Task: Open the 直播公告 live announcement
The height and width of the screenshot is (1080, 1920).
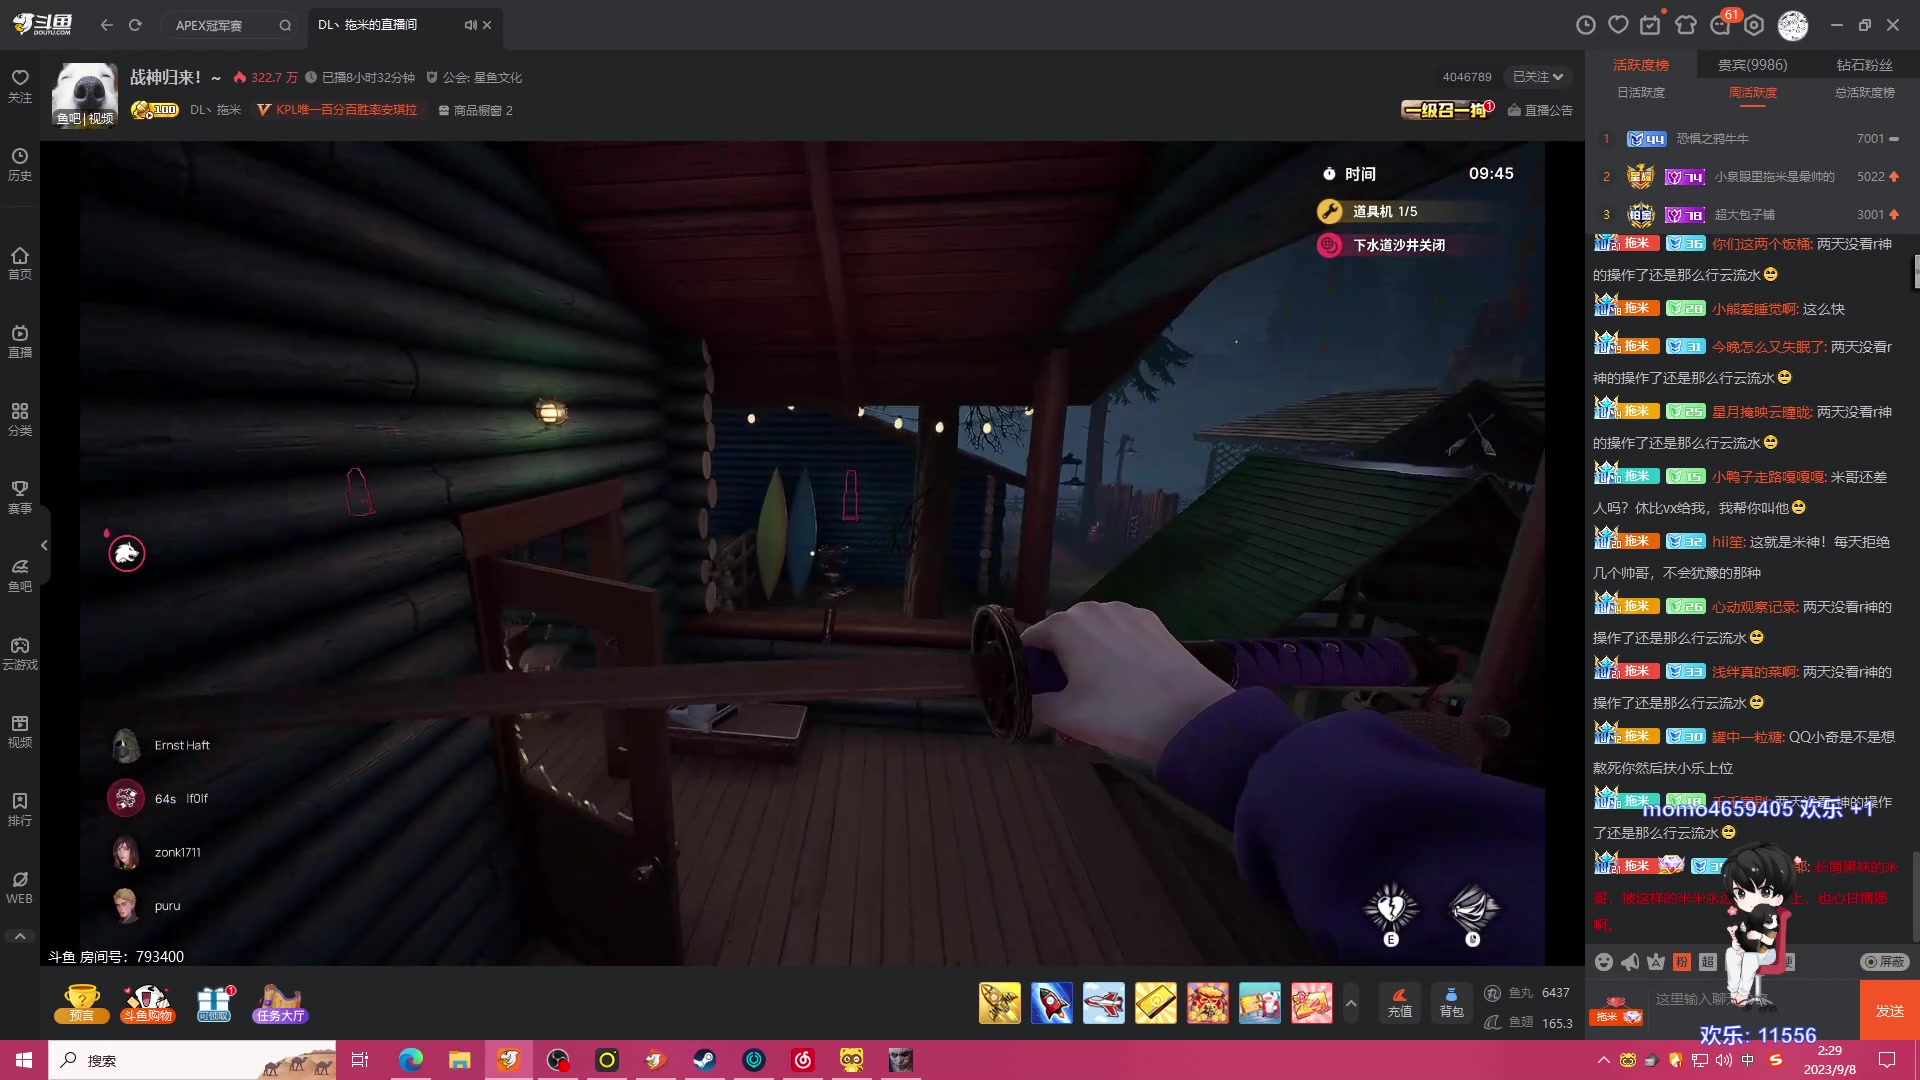Action: (x=1540, y=110)
